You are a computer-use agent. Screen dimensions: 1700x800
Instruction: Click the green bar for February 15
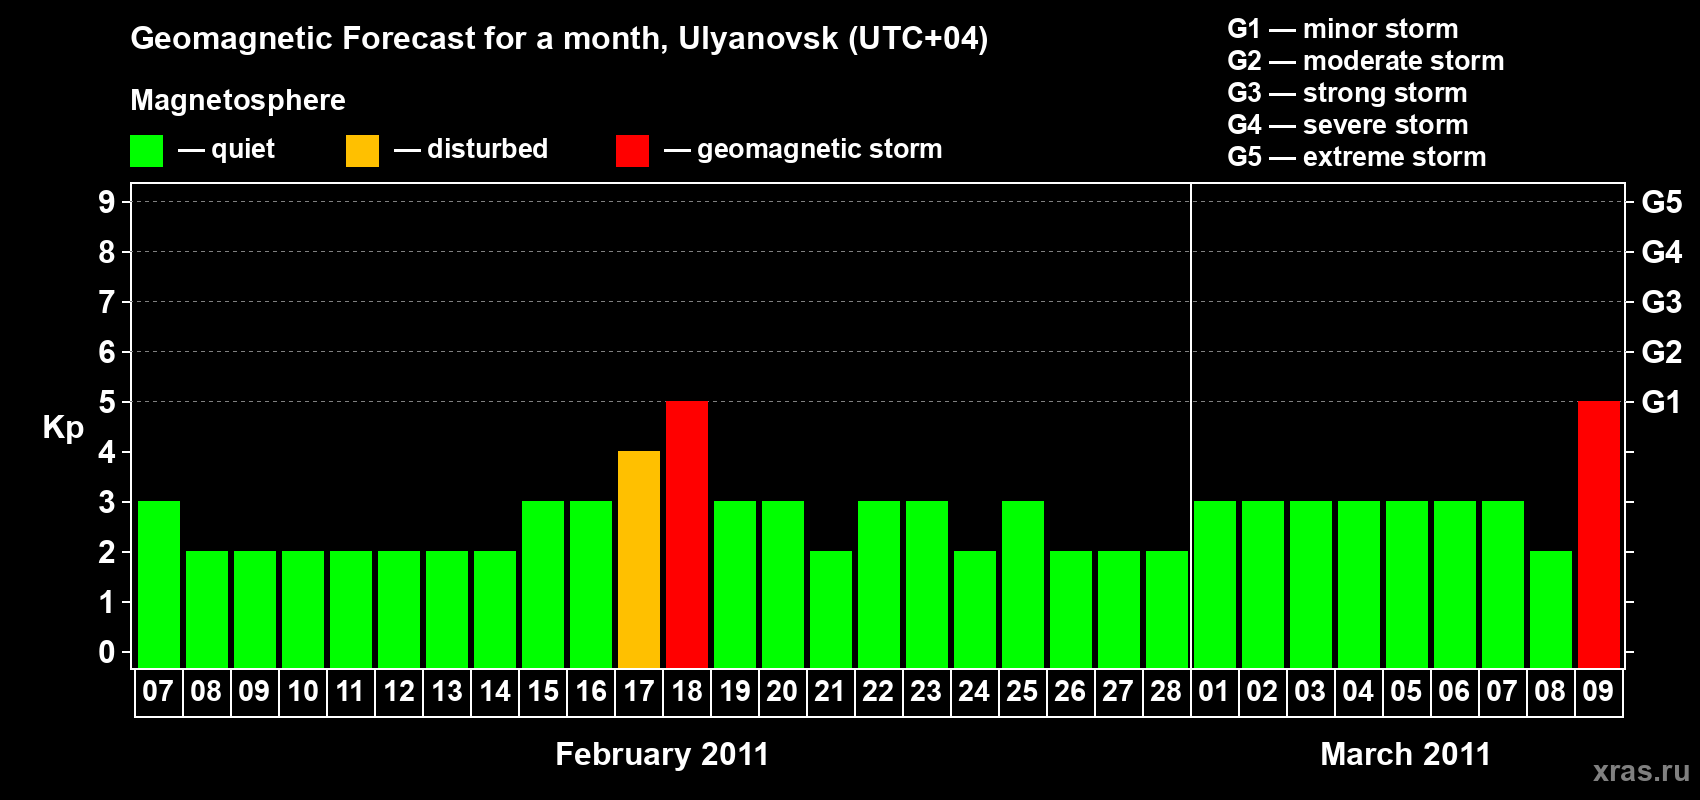pos(543,584)
